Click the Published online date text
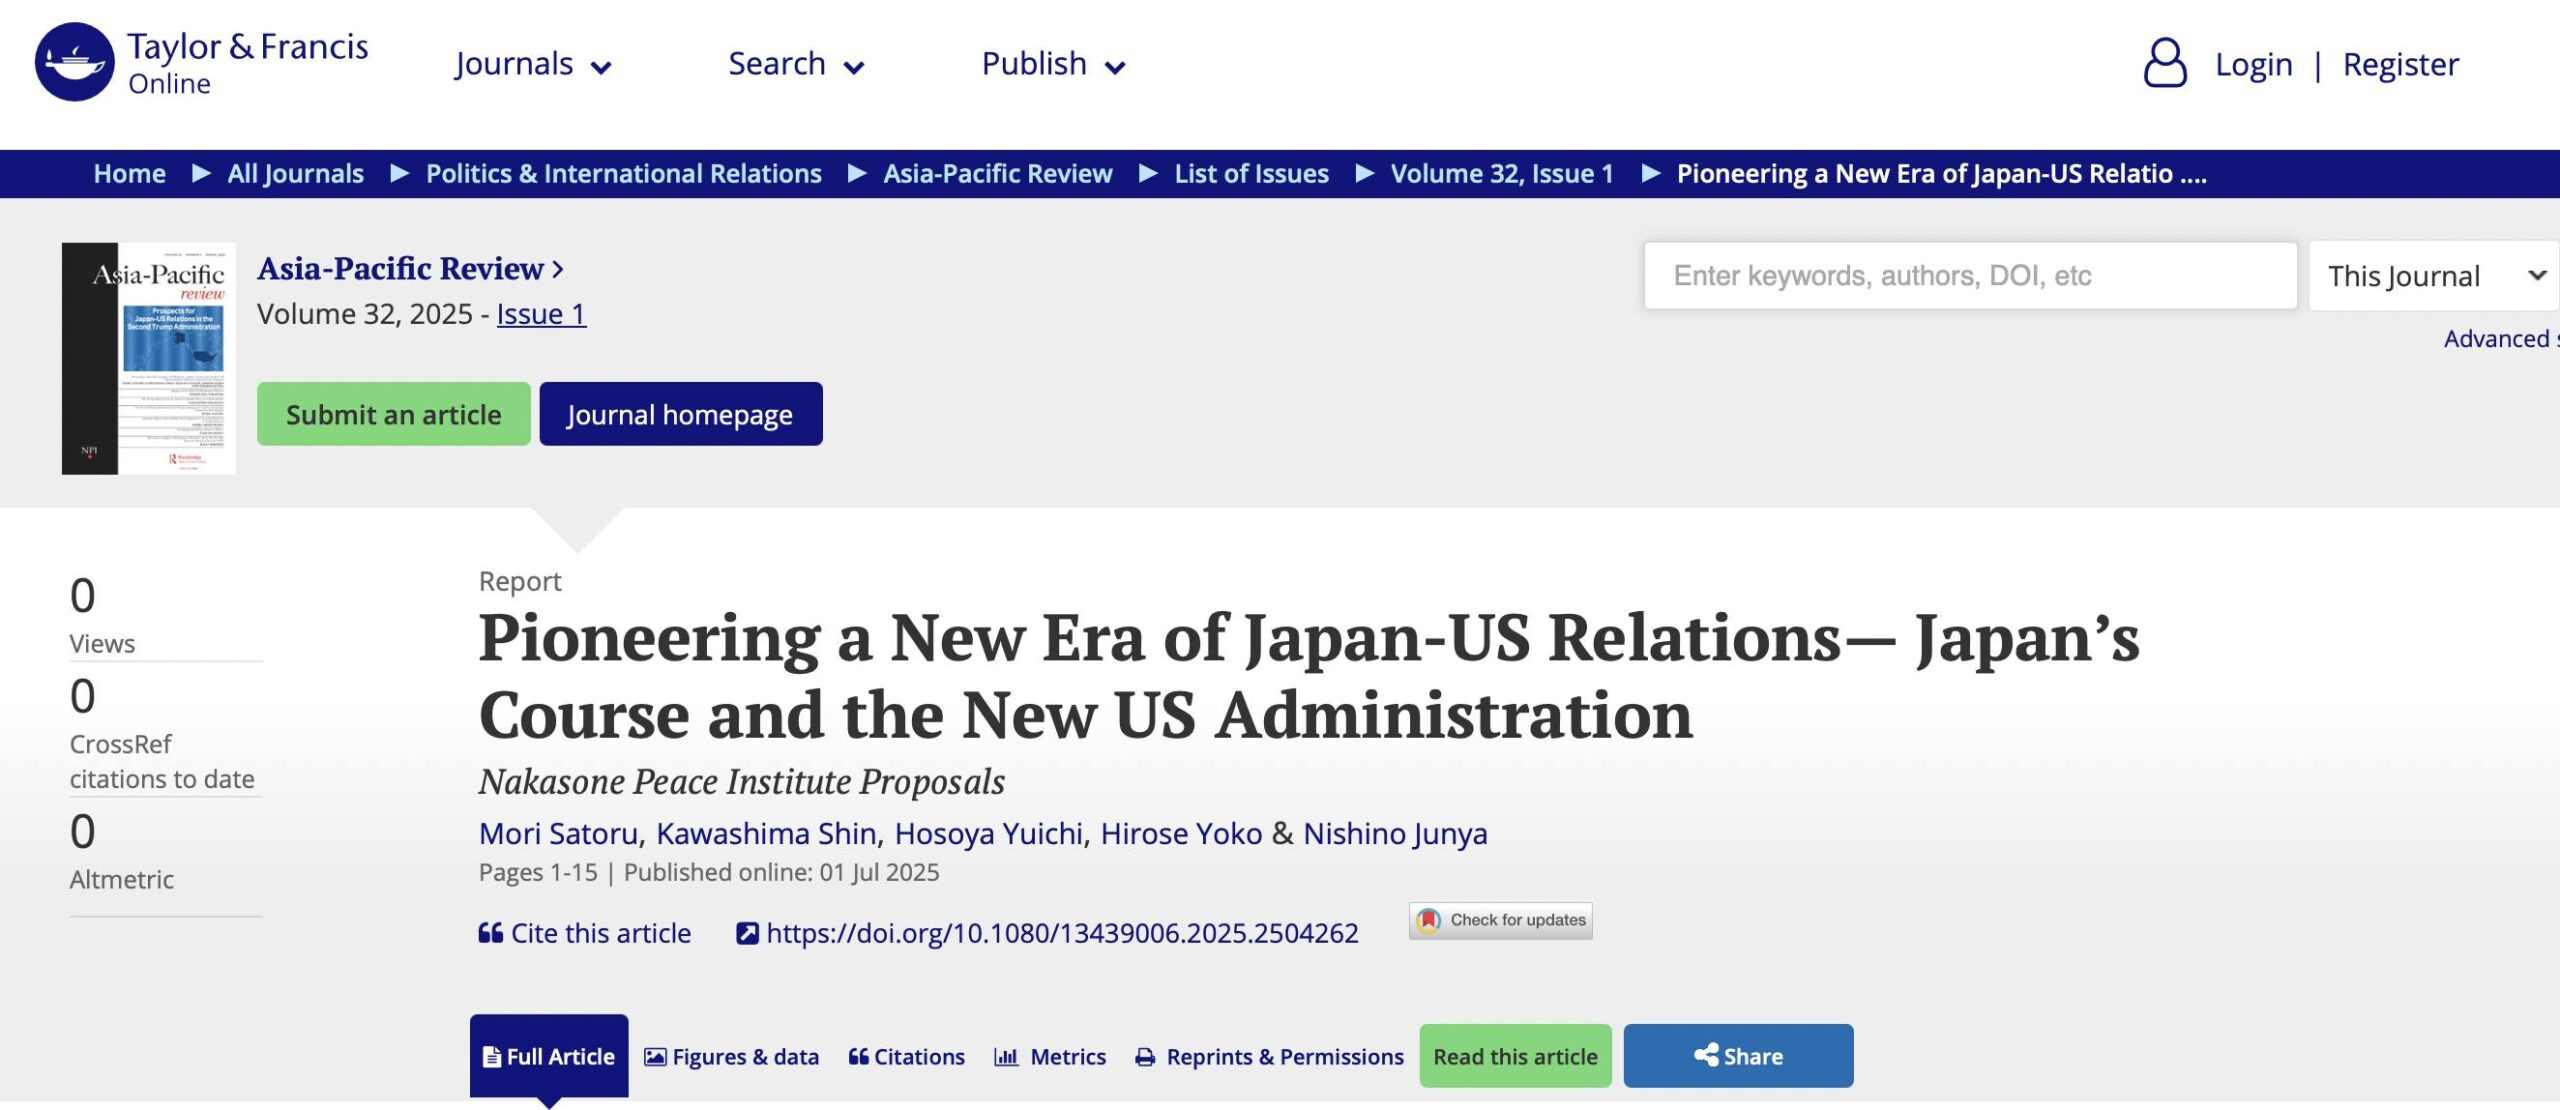Viewport: 2560px width, 1110px height. coord(782,873)
